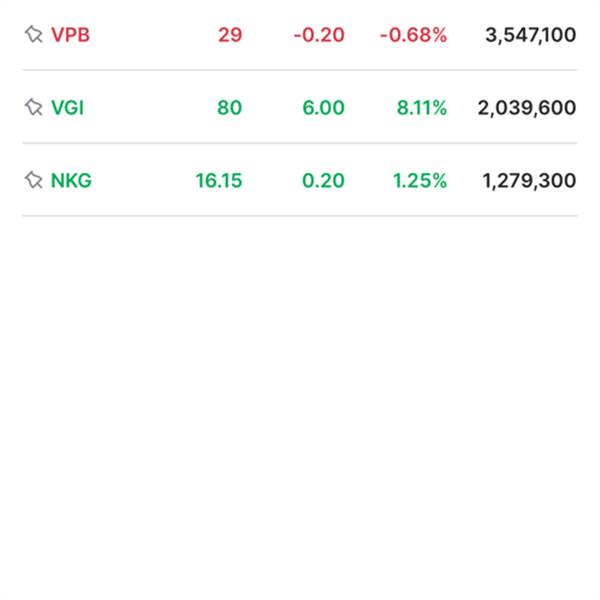Screen dimensions: 600x600
Task: Click VGI's price of 80
Action: point(229,108)
